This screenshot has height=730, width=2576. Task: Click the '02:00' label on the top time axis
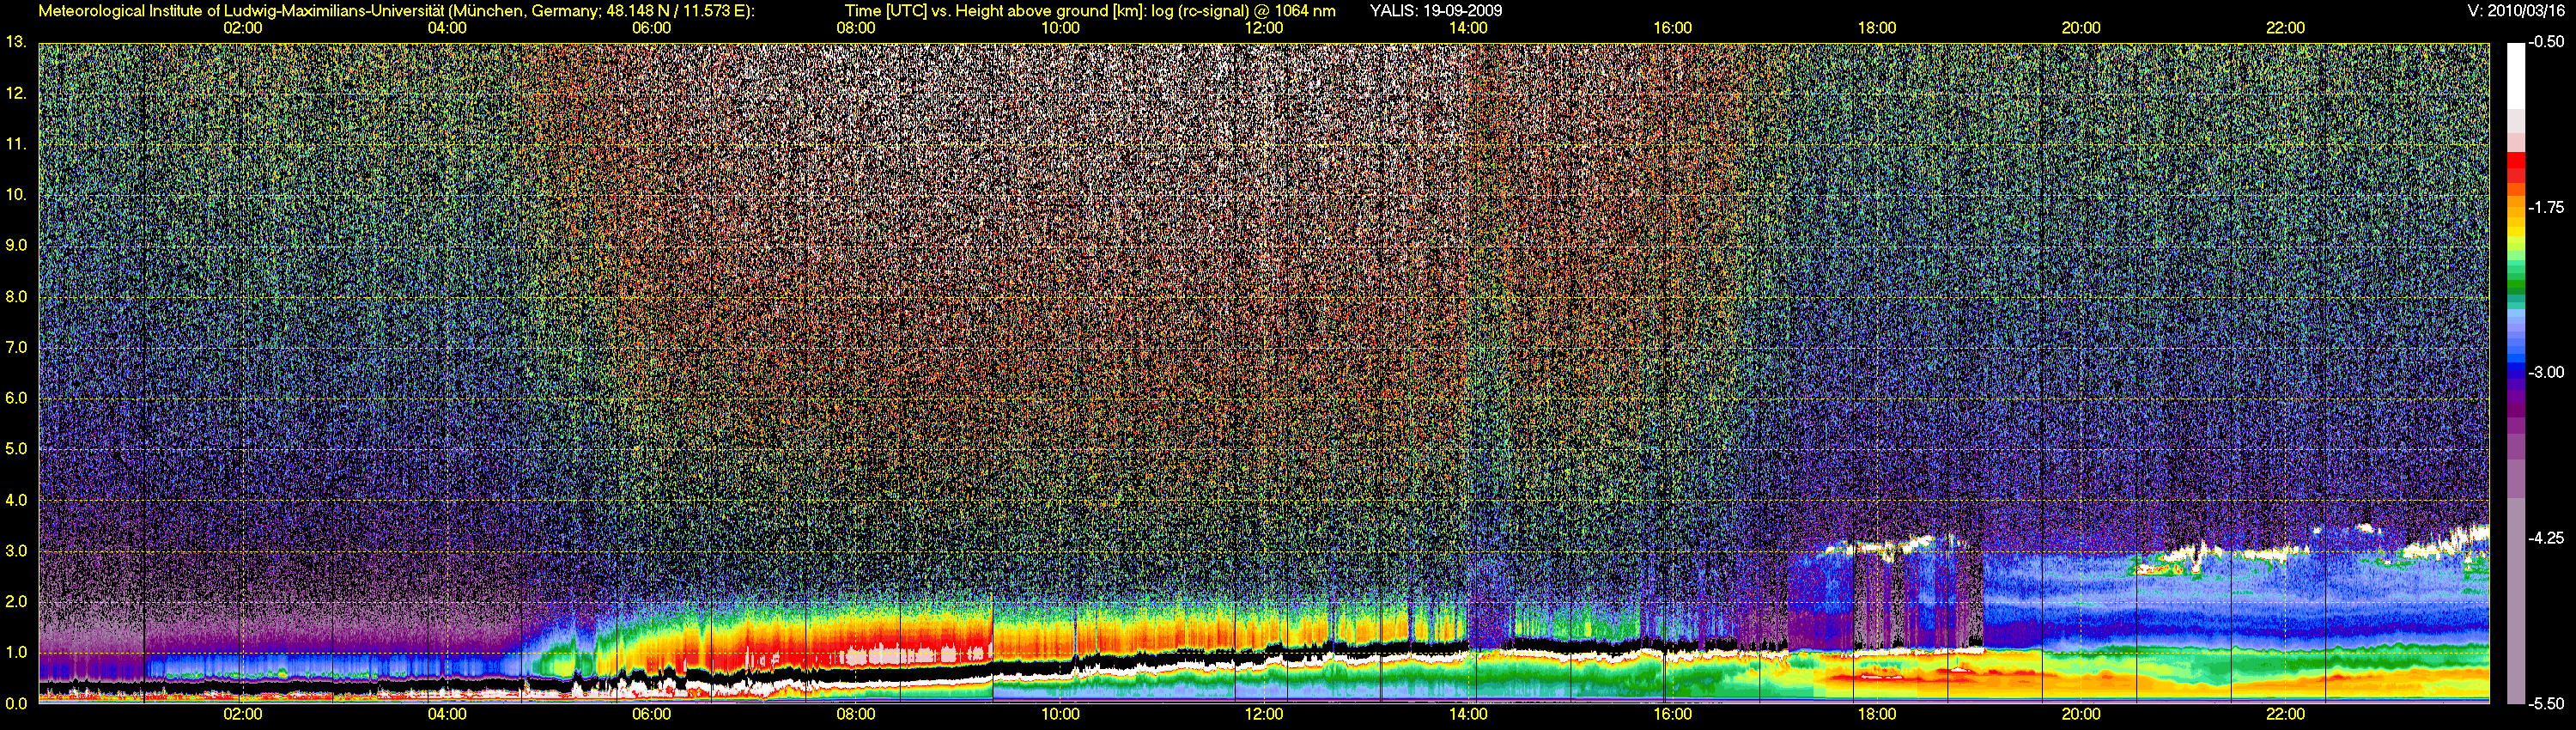tap(243, 28)
